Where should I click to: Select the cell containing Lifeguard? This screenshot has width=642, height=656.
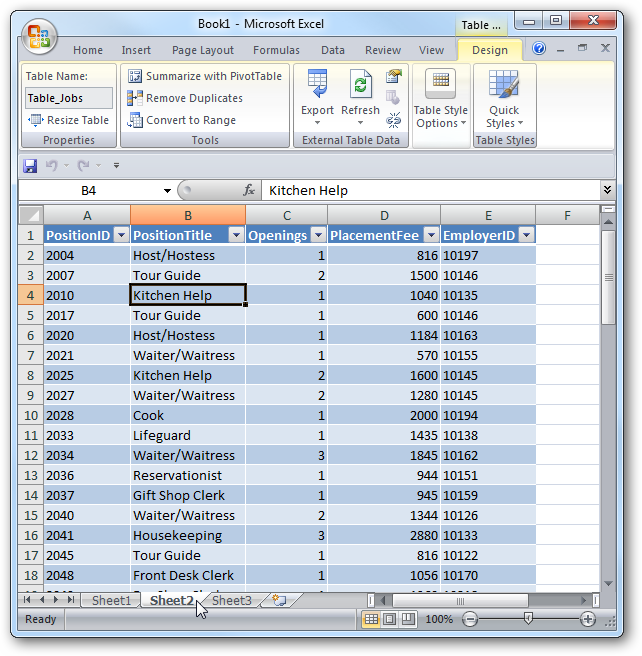pos(187,436)
